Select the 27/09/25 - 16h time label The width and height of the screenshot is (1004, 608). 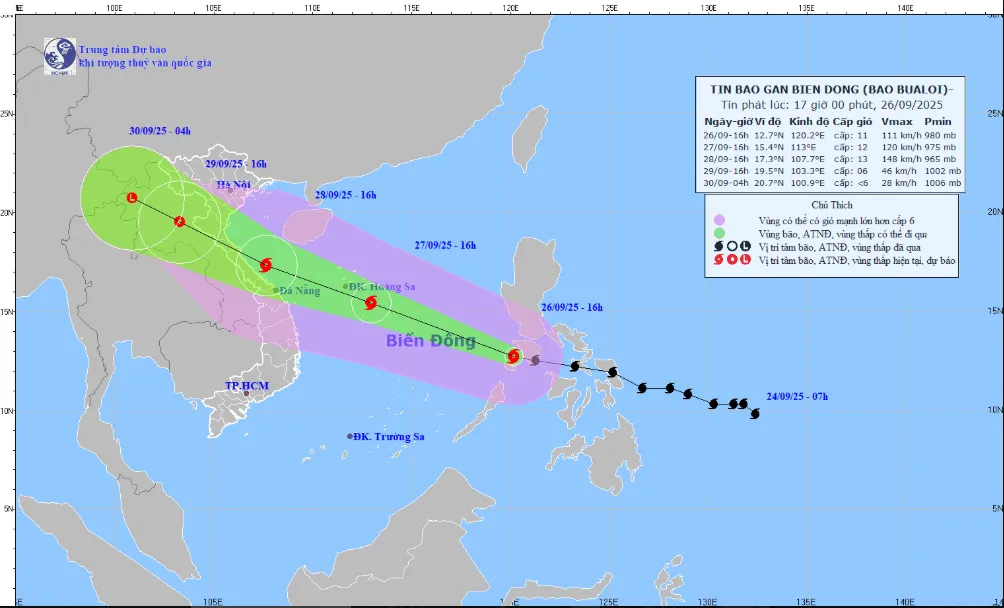coord(446,244)
